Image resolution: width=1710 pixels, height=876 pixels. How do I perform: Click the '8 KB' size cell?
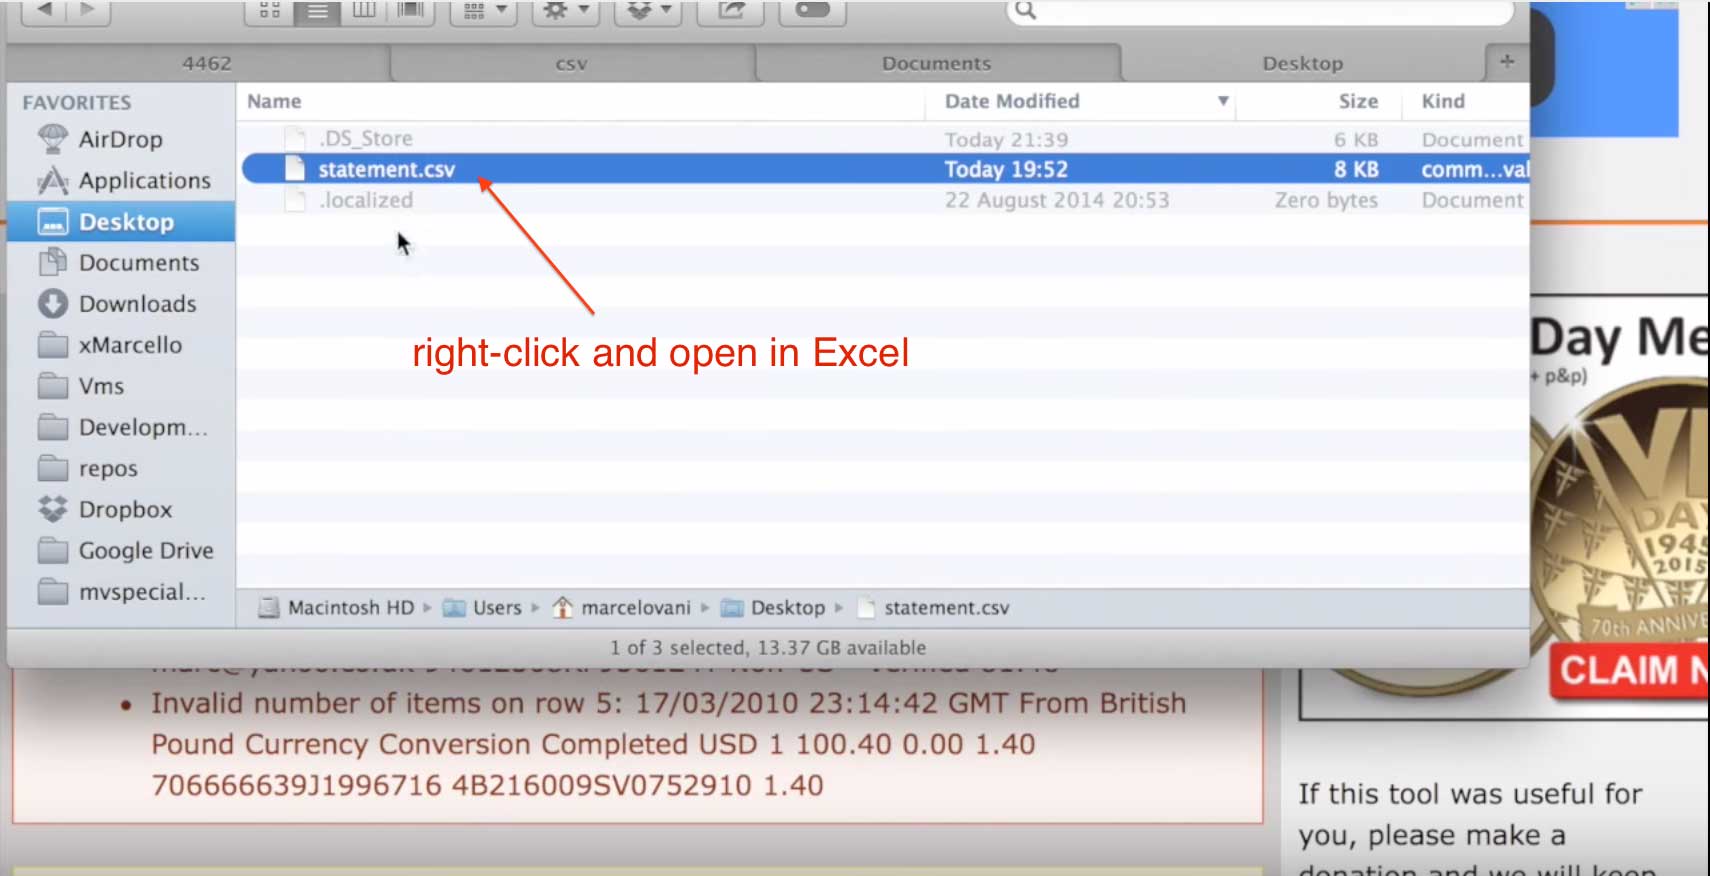[1356, 169]
